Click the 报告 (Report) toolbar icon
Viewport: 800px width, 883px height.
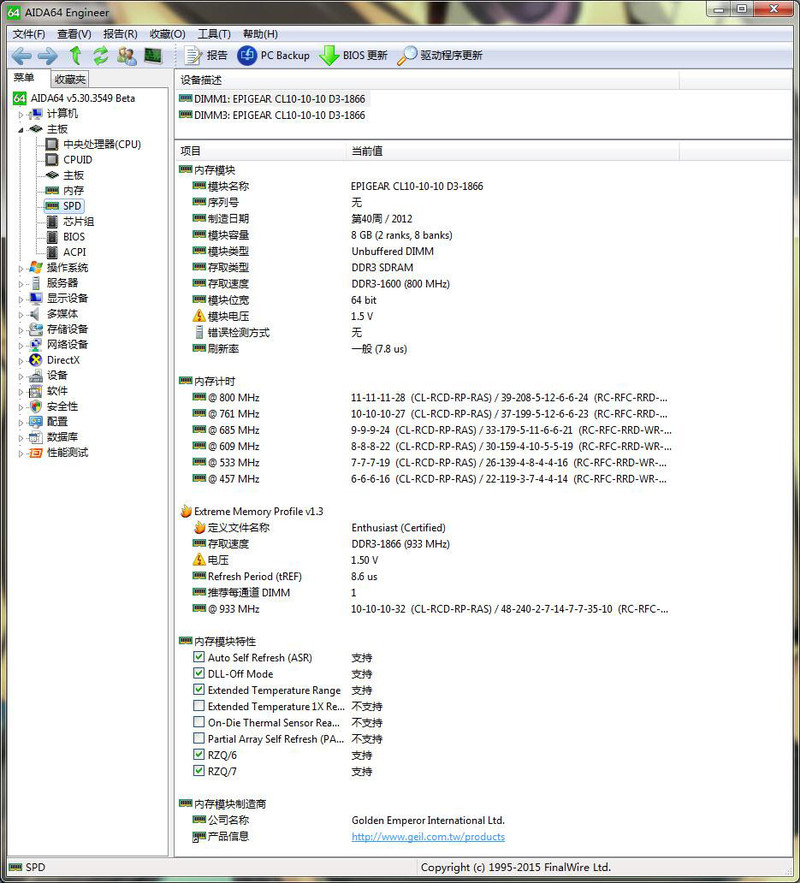(201, 55)
